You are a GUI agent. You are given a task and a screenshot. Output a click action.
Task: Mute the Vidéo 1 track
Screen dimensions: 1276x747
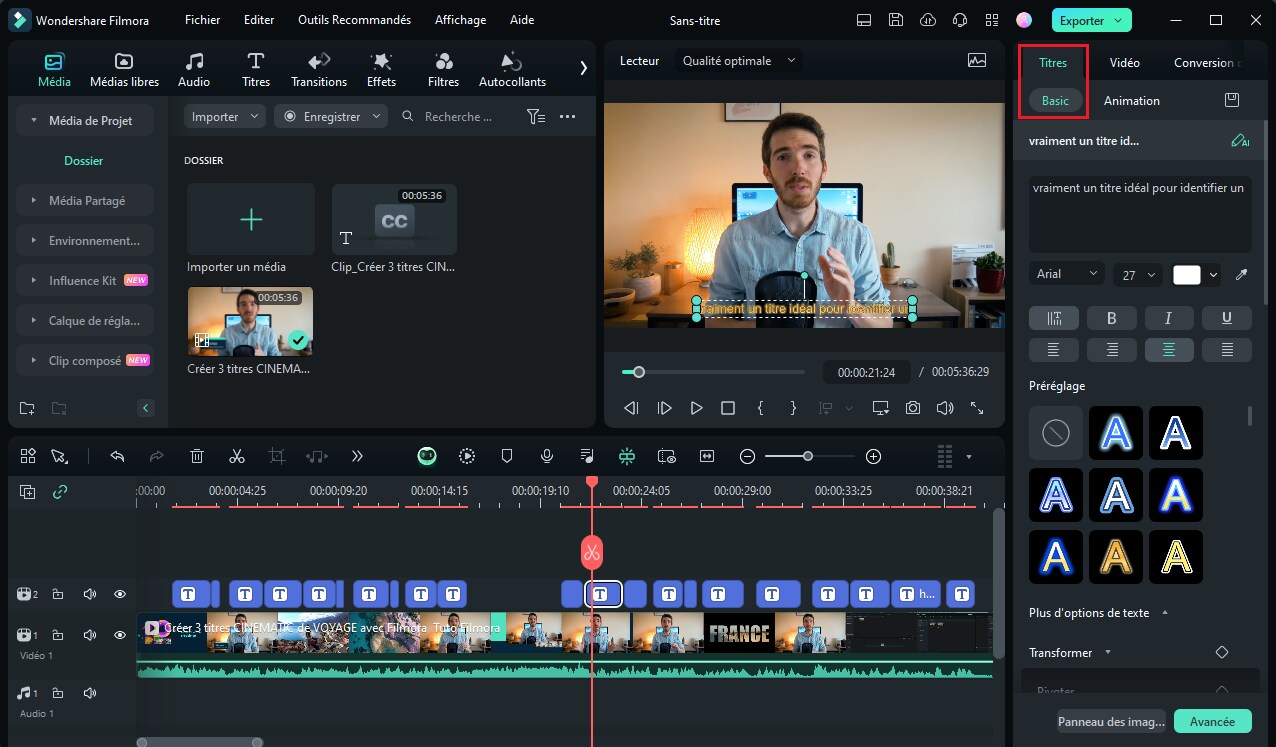click(90, 635)
